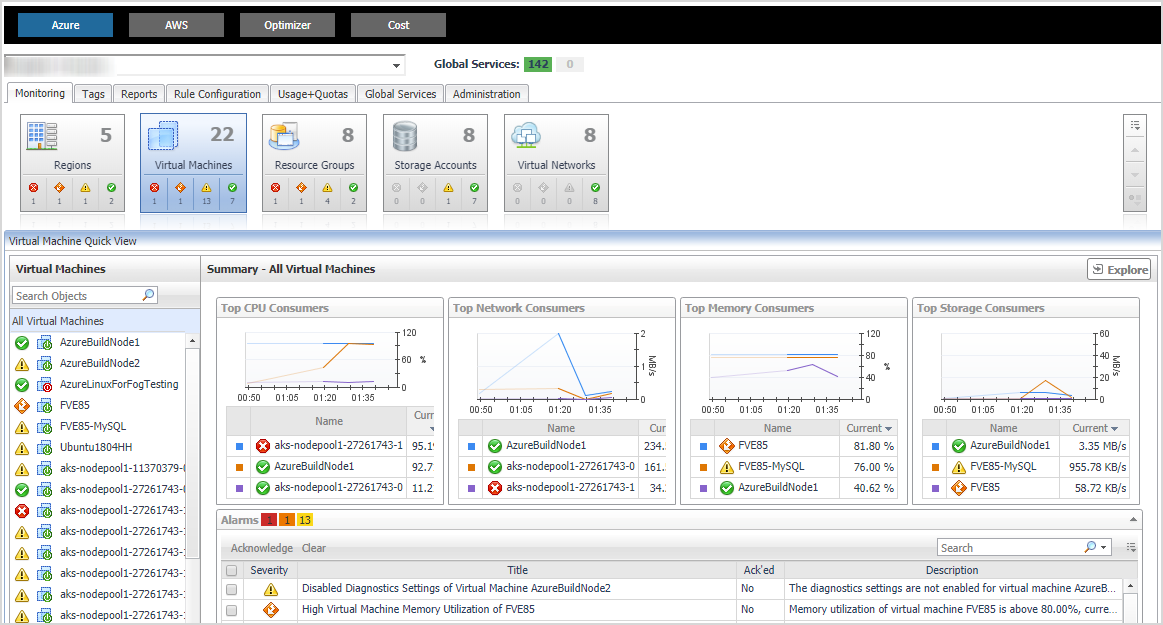Collapse the Alarms panel
The height and width of the screenshot is (625, 1163).
tap(1133, 520)
